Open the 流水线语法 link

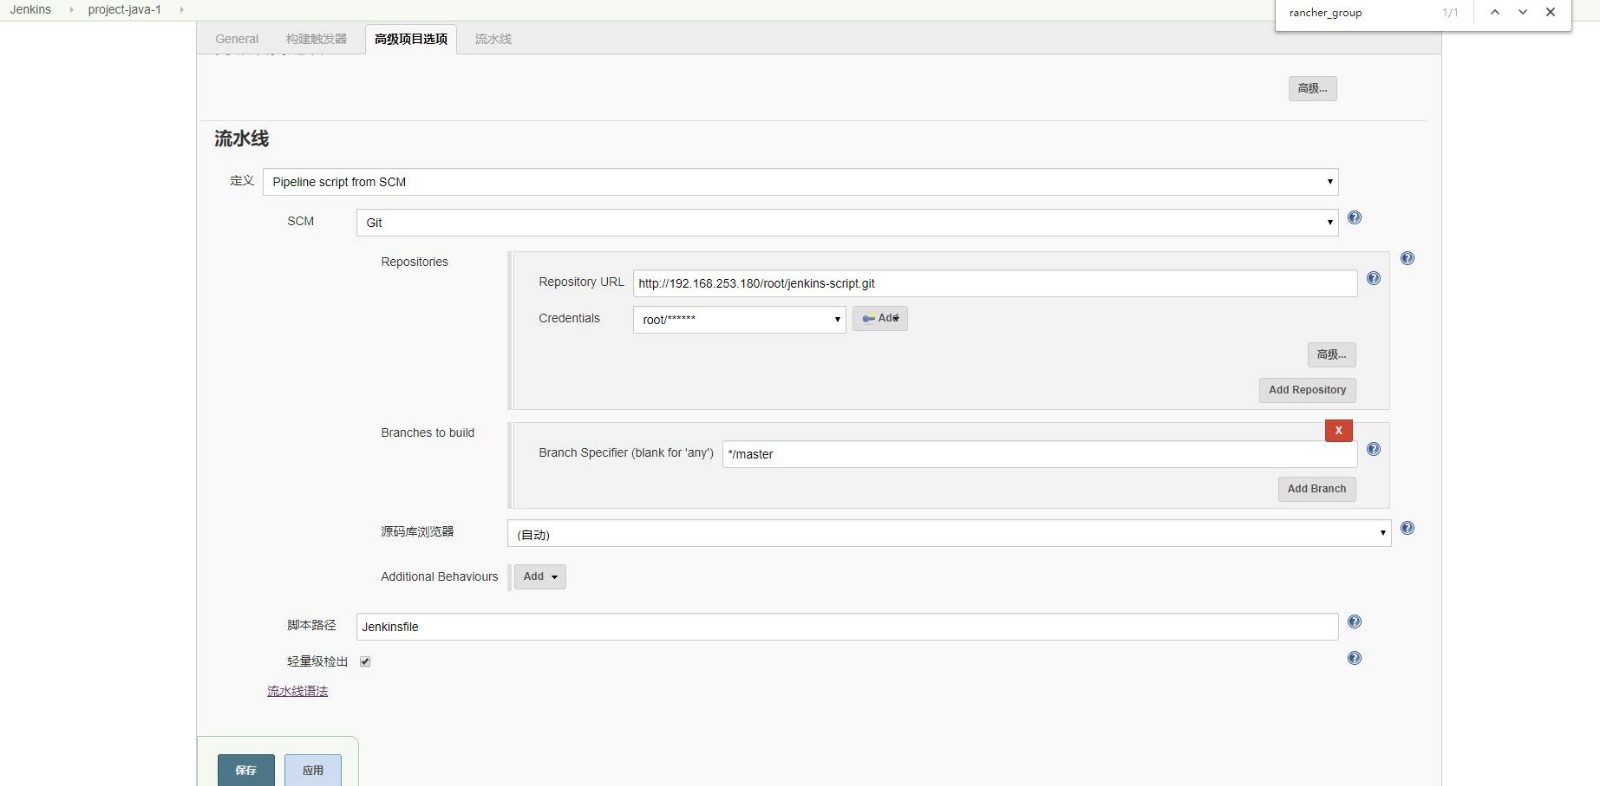pos(297,691)
